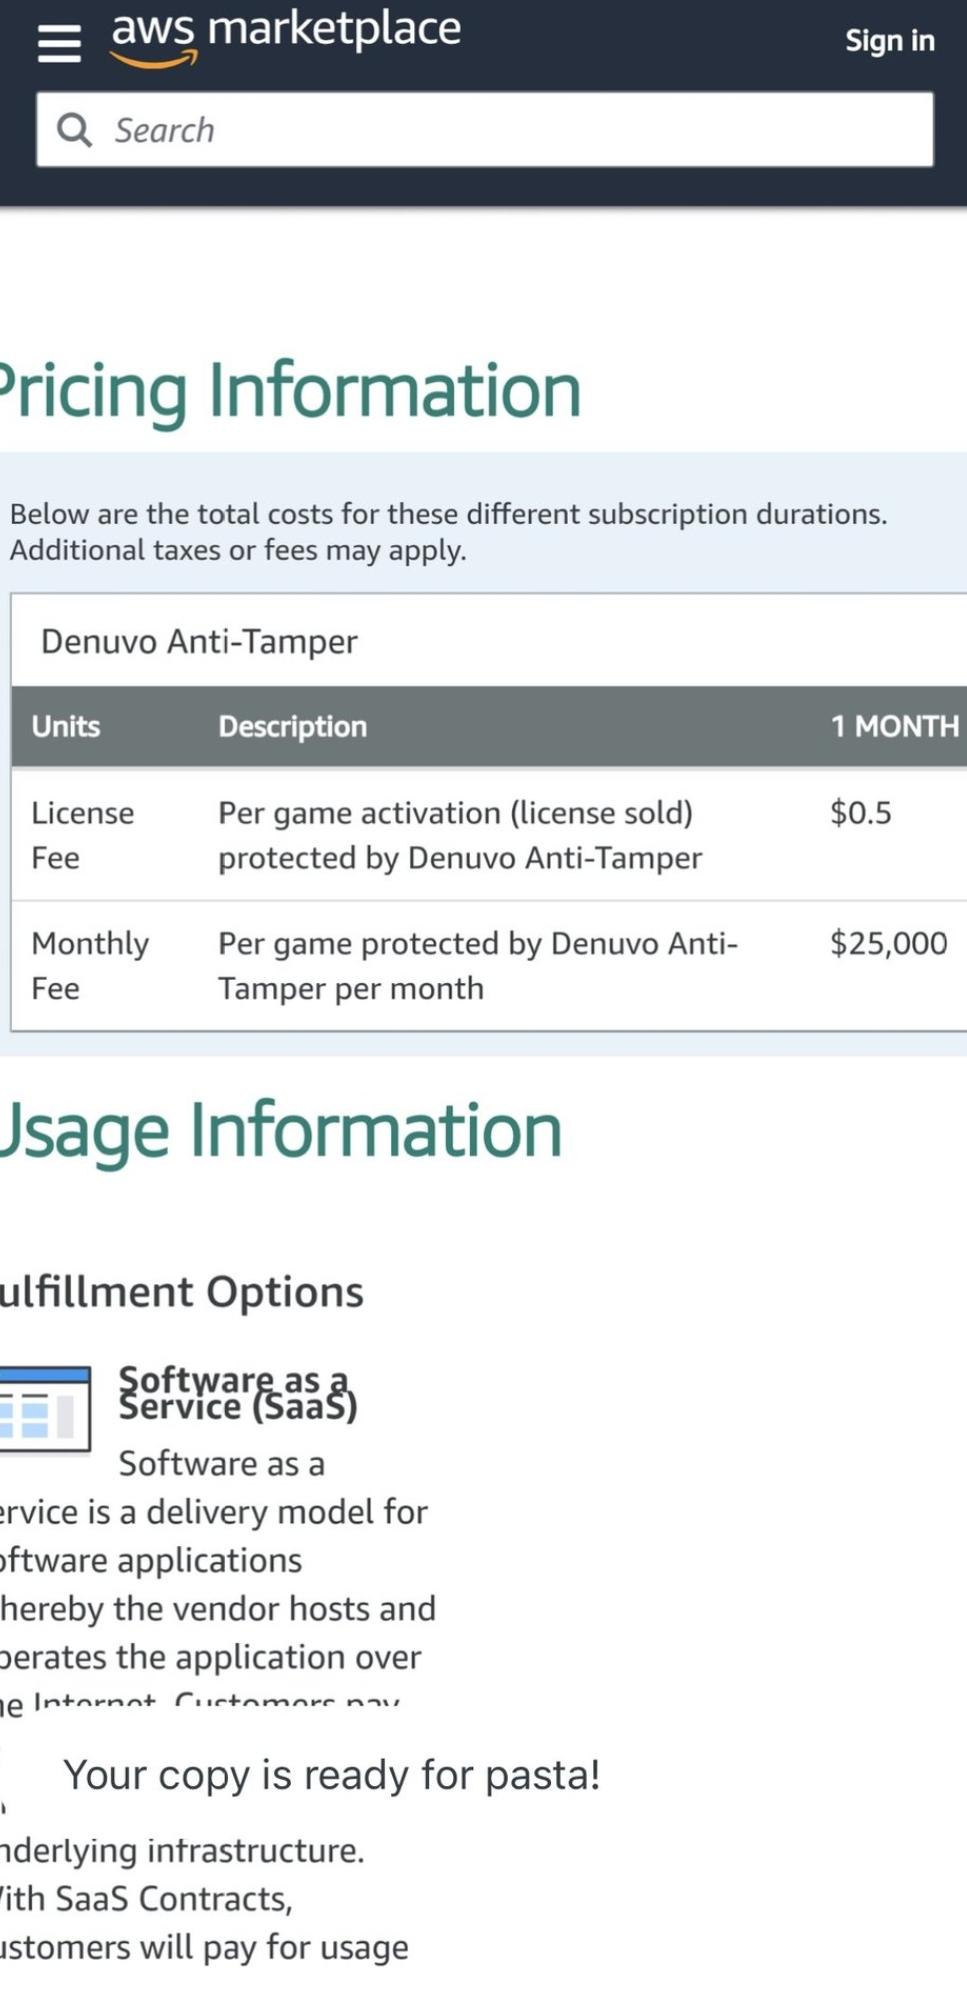967x2006 pixels.
Task: Click the 1 MONTH column header
Action: point(894,726)
